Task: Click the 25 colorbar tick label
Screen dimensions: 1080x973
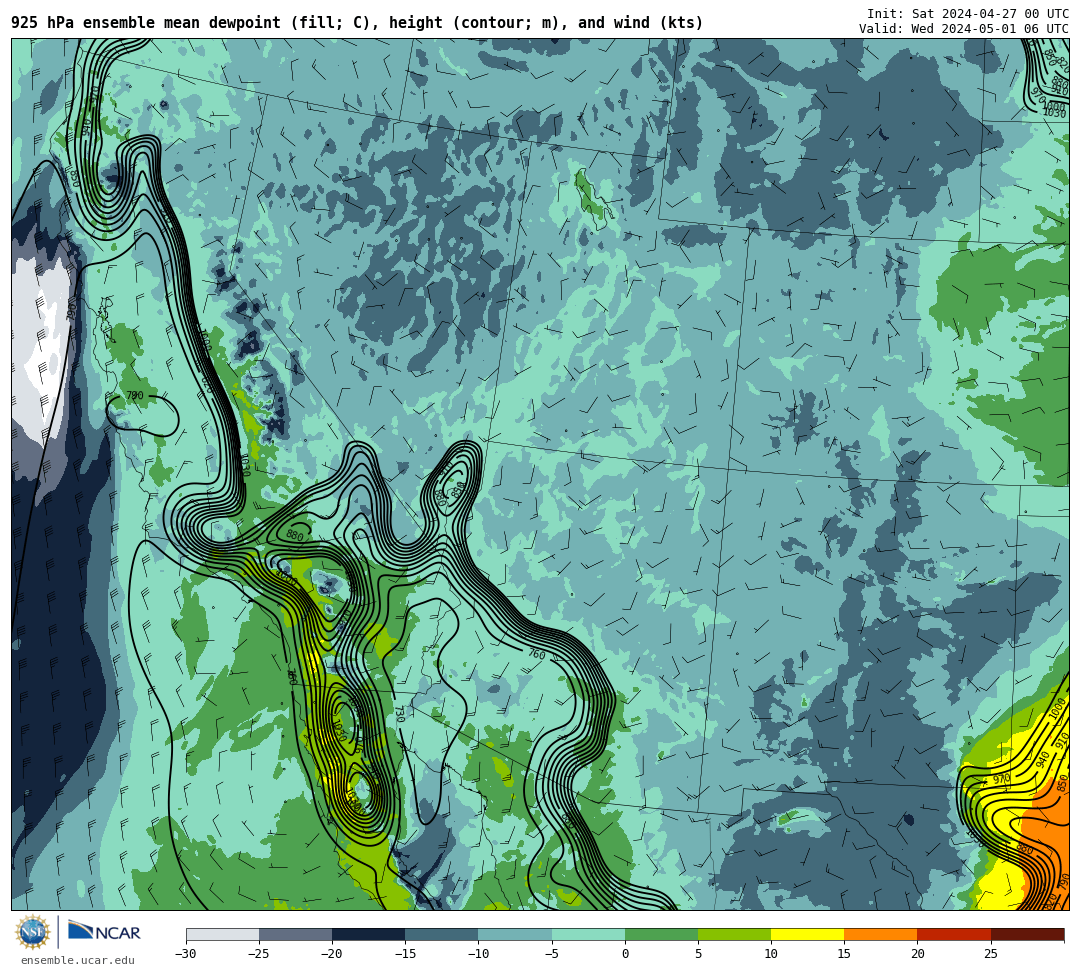Action: [990, 954]
